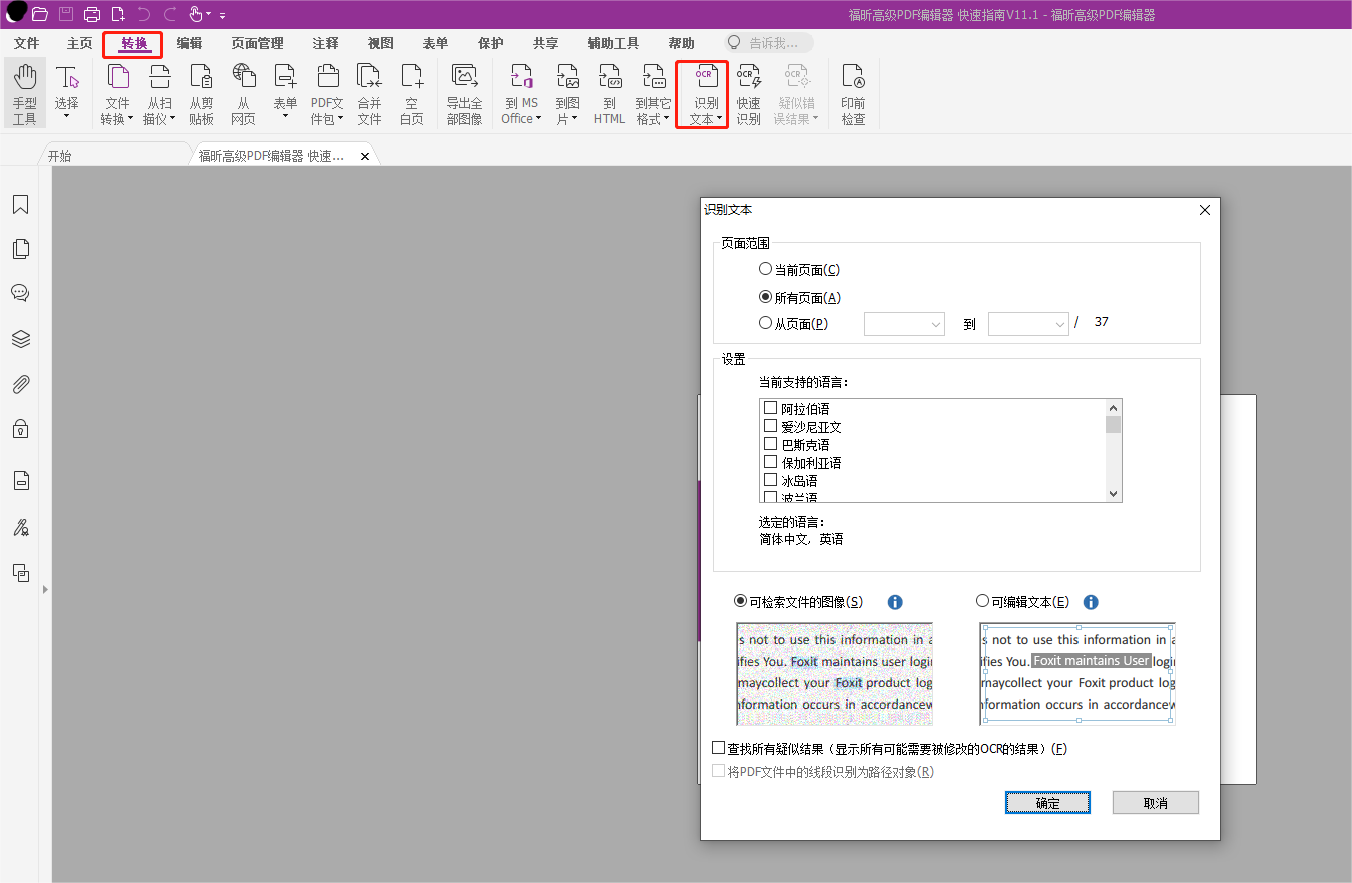The width and height of the screenshot is (1352, 883).
Task: Expand the To Other Formats (到其它格式) arrow
Action: coord(666,119)
